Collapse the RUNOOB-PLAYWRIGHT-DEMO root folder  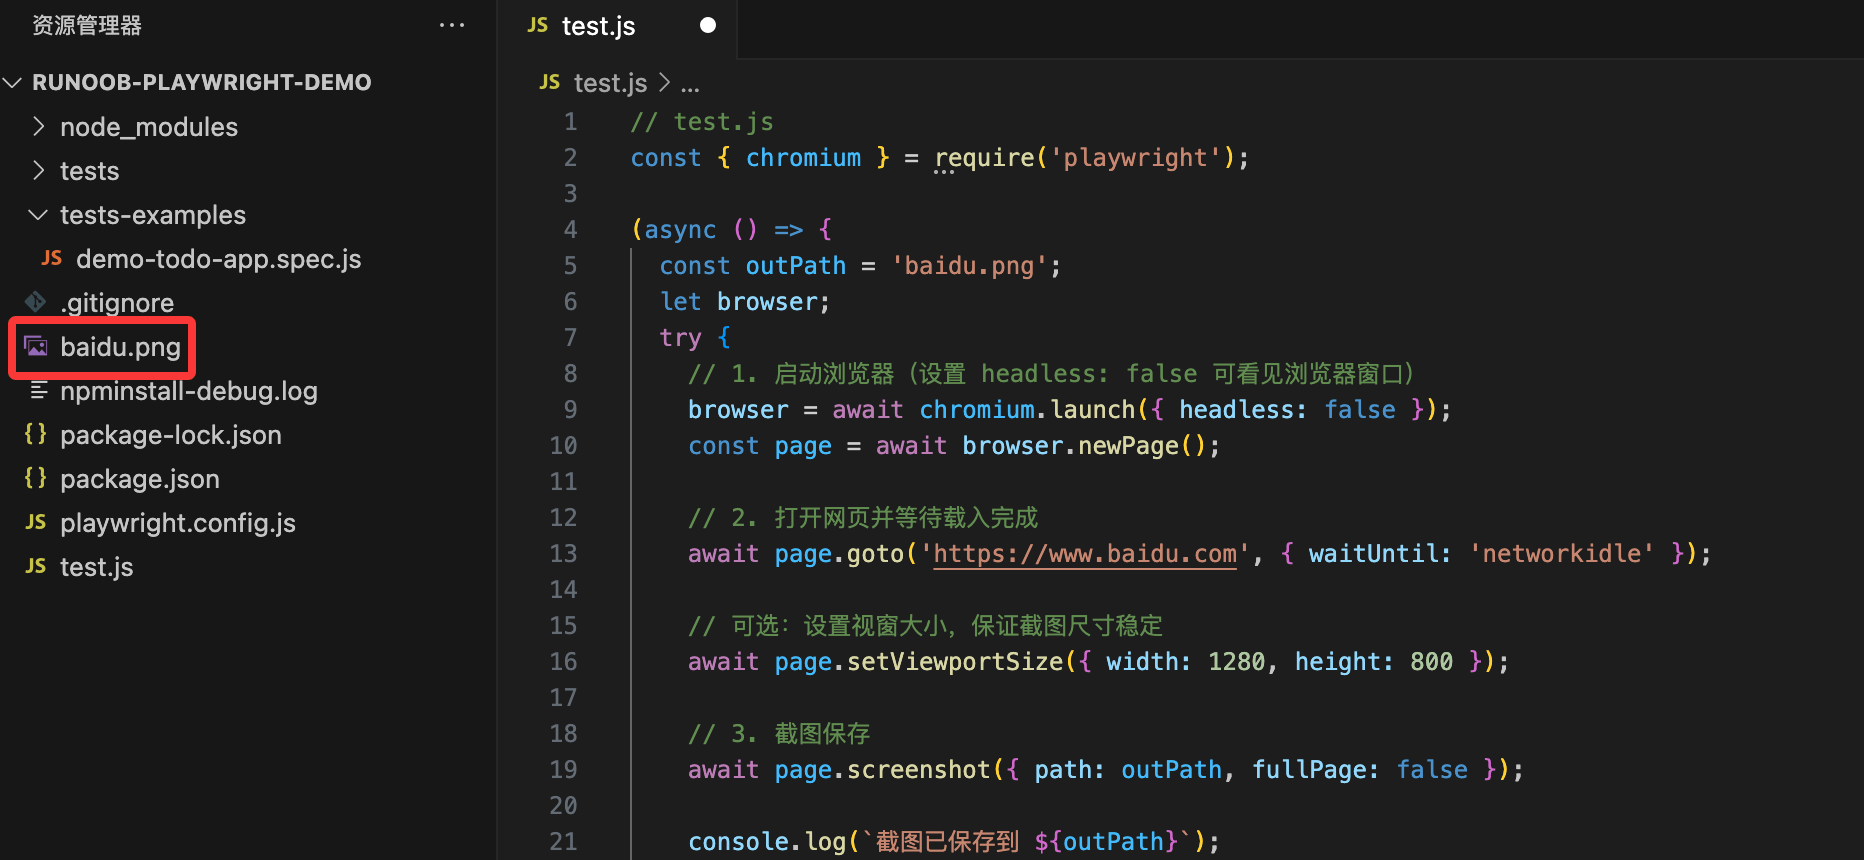[x=13, y=82]
